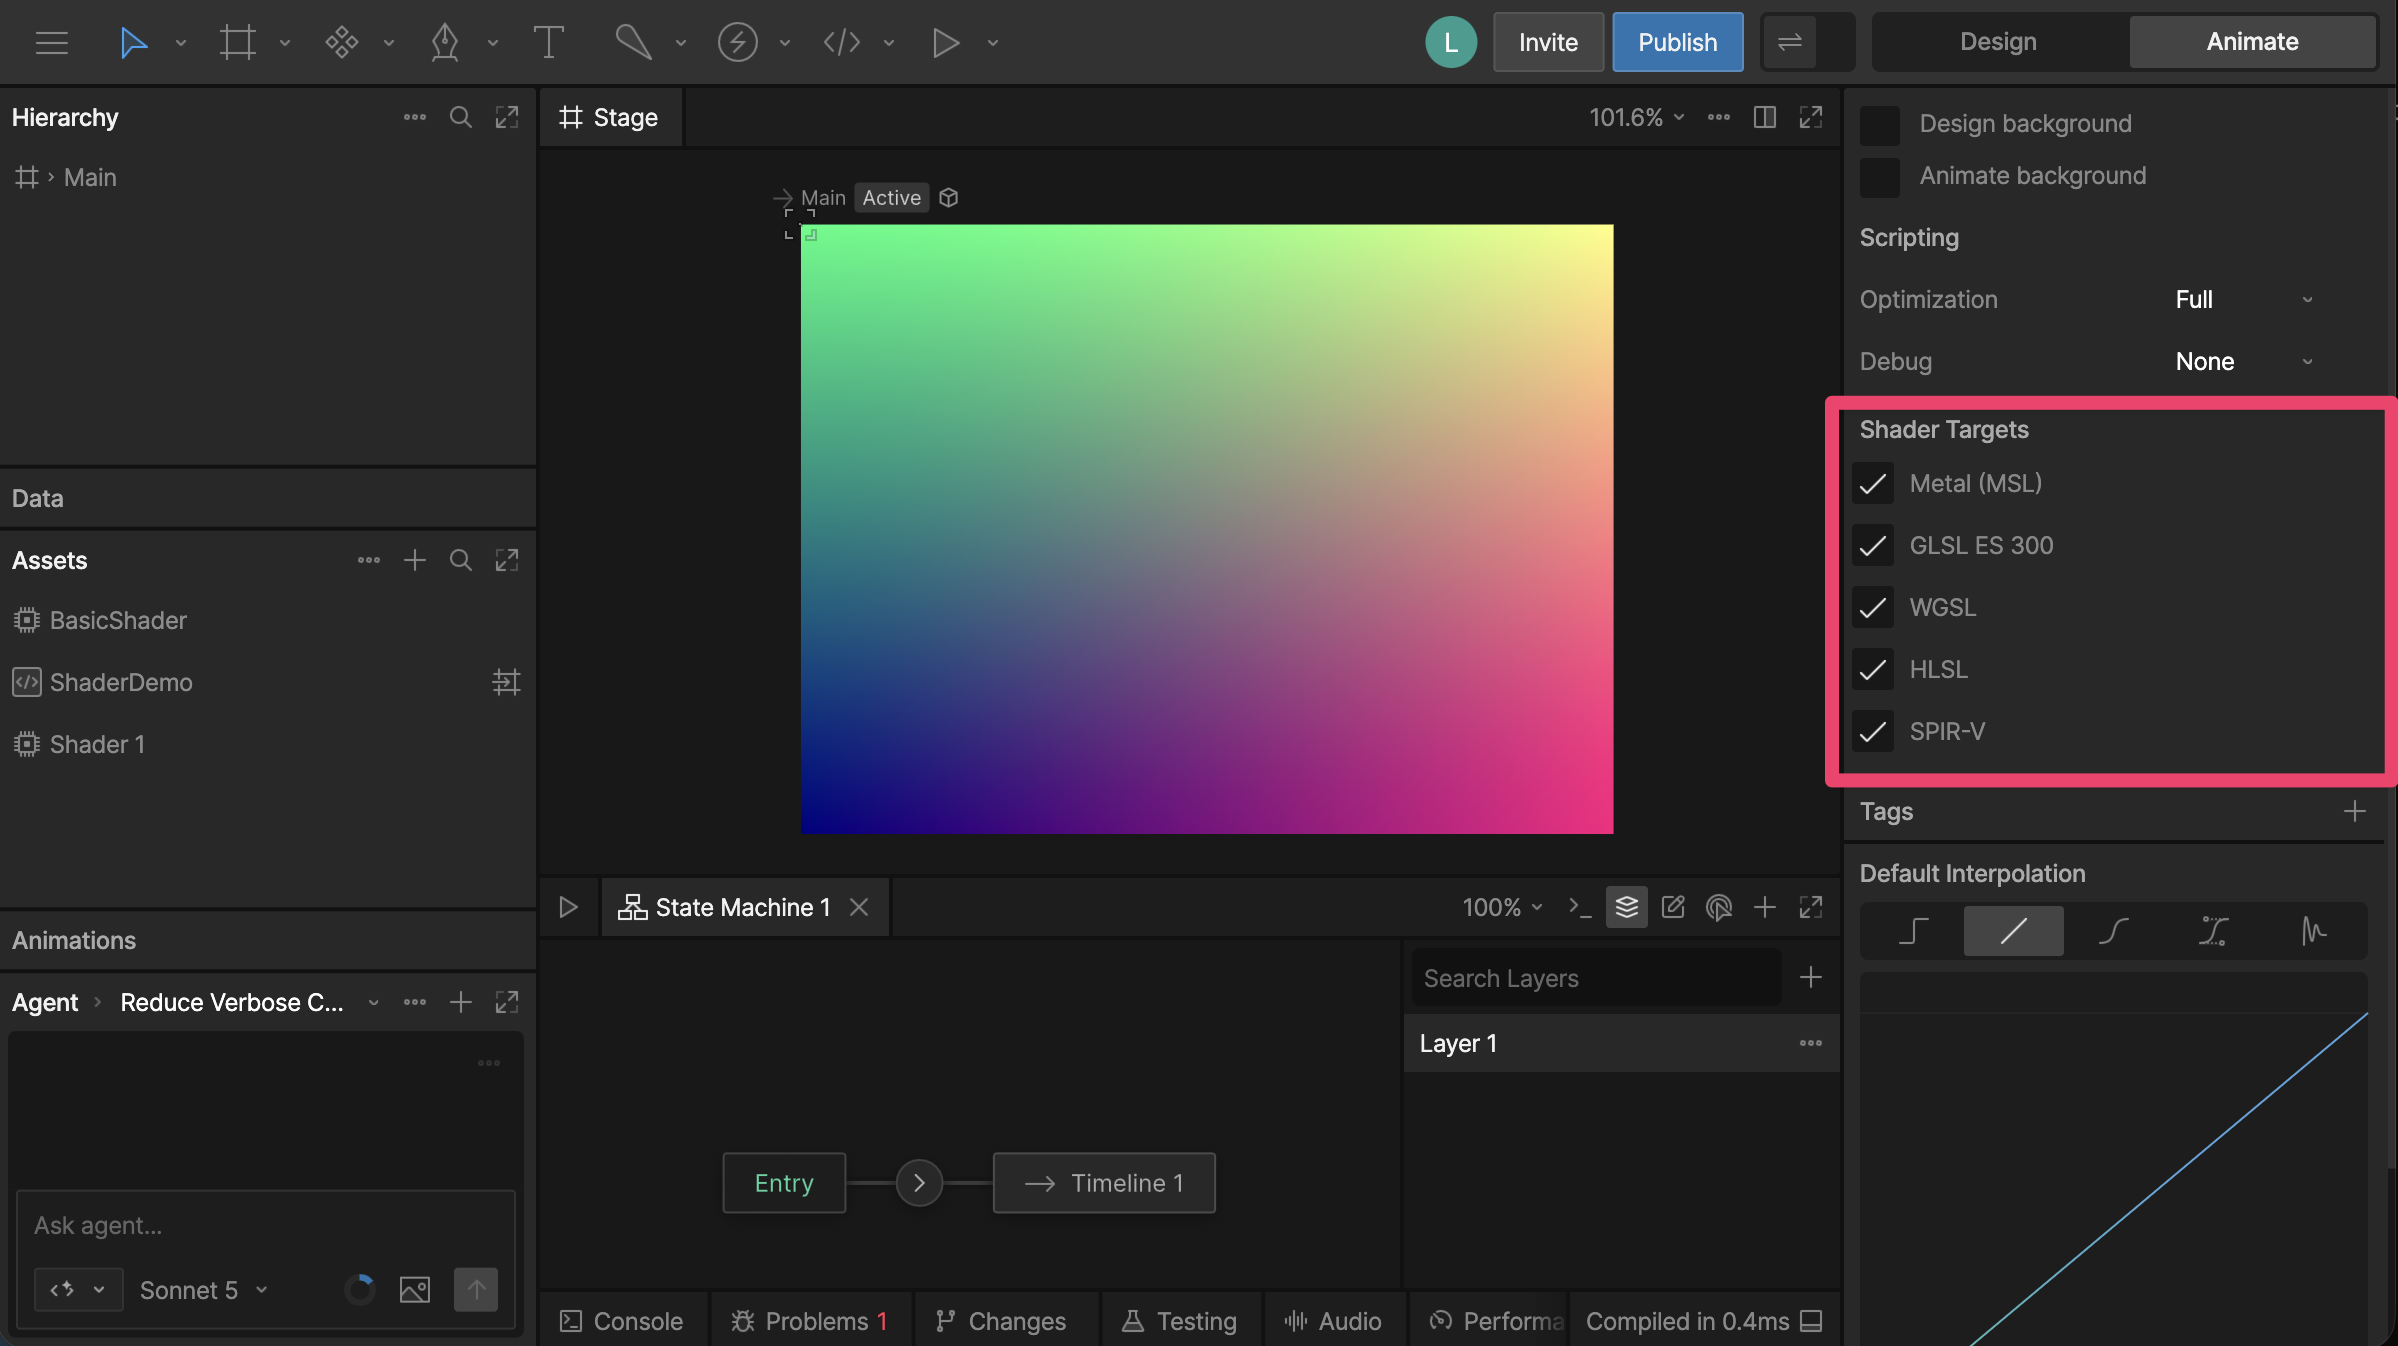Open the Problems tab
The height and width of the screenshot is (1346, 2398).
(x=810, y=1321)
